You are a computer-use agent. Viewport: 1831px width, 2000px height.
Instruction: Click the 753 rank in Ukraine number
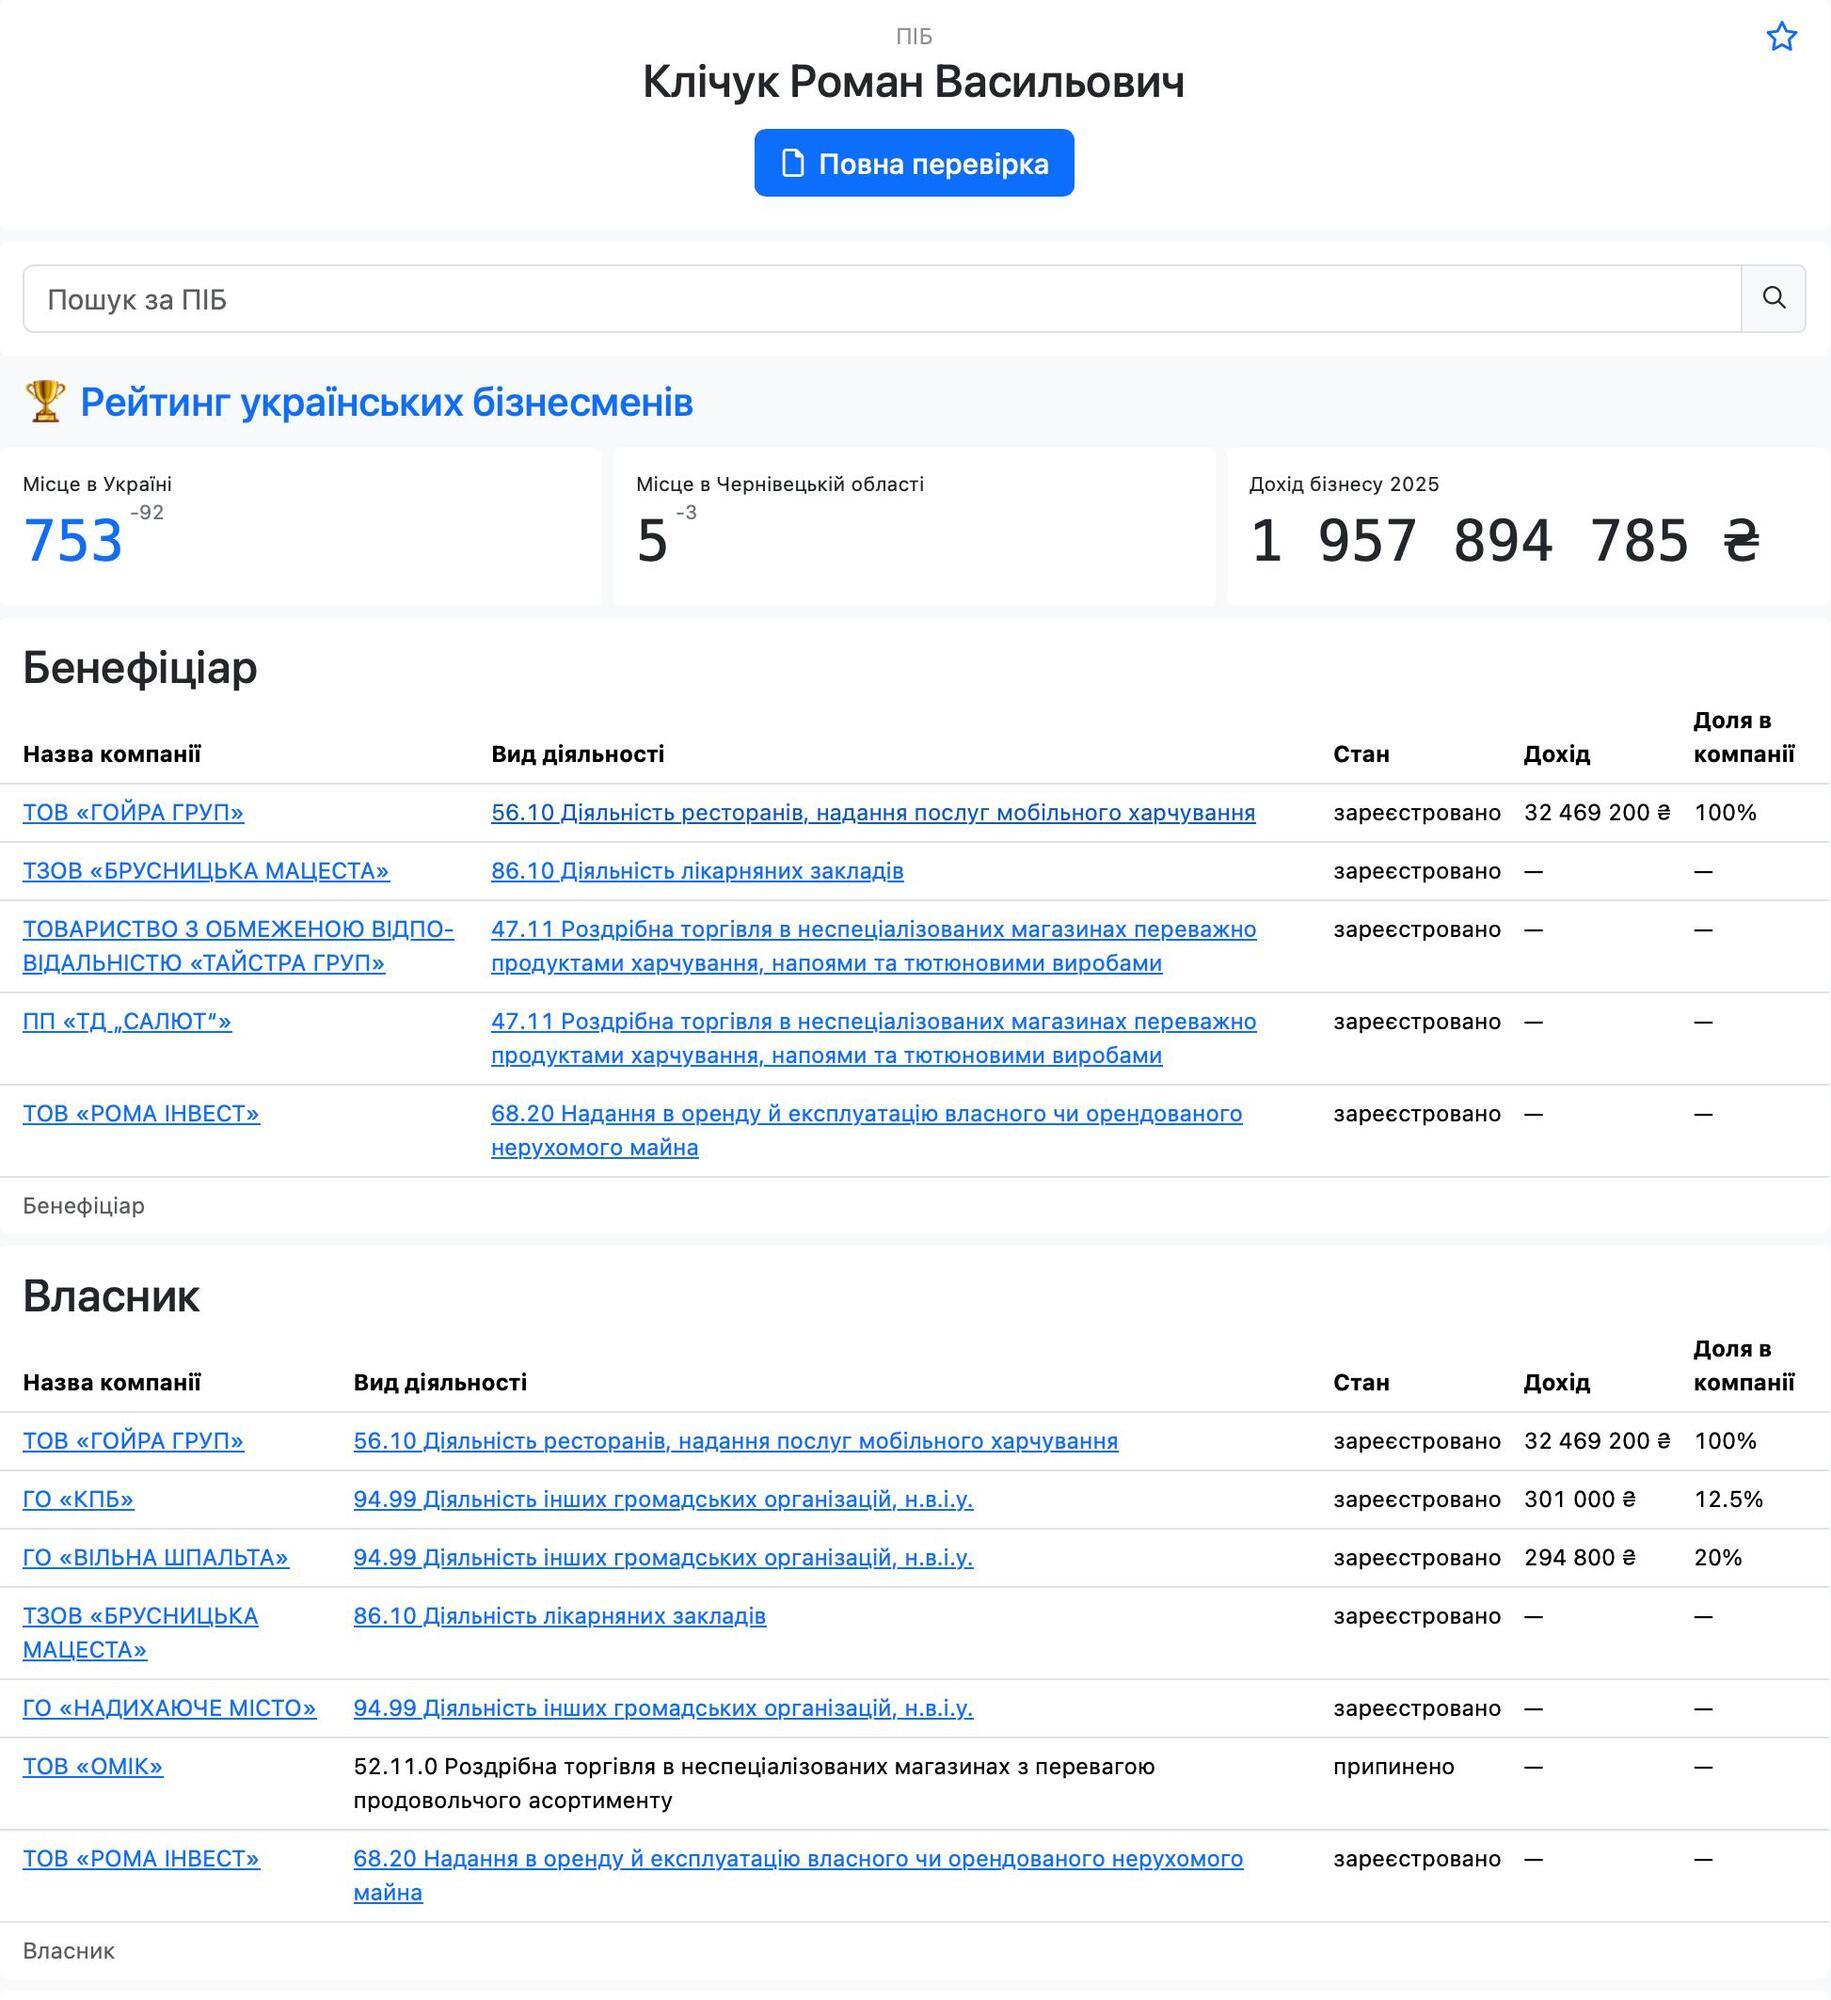[x=73, y=541]
